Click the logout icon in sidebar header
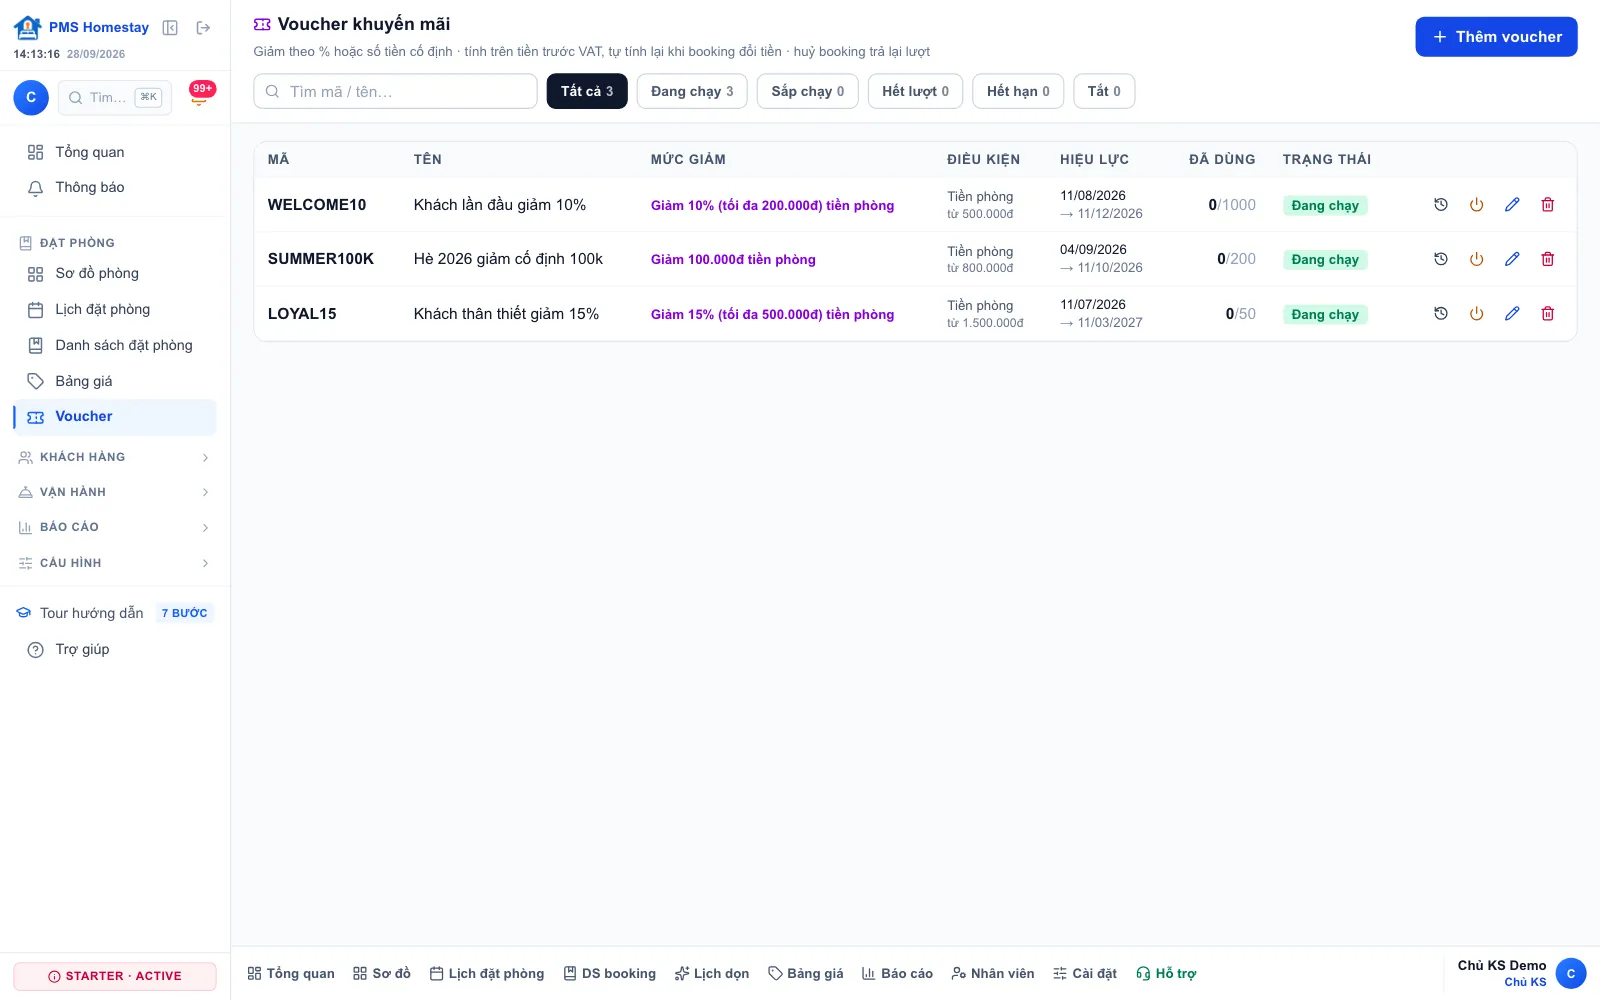The image size is (1600, 1000). (203, 28)
